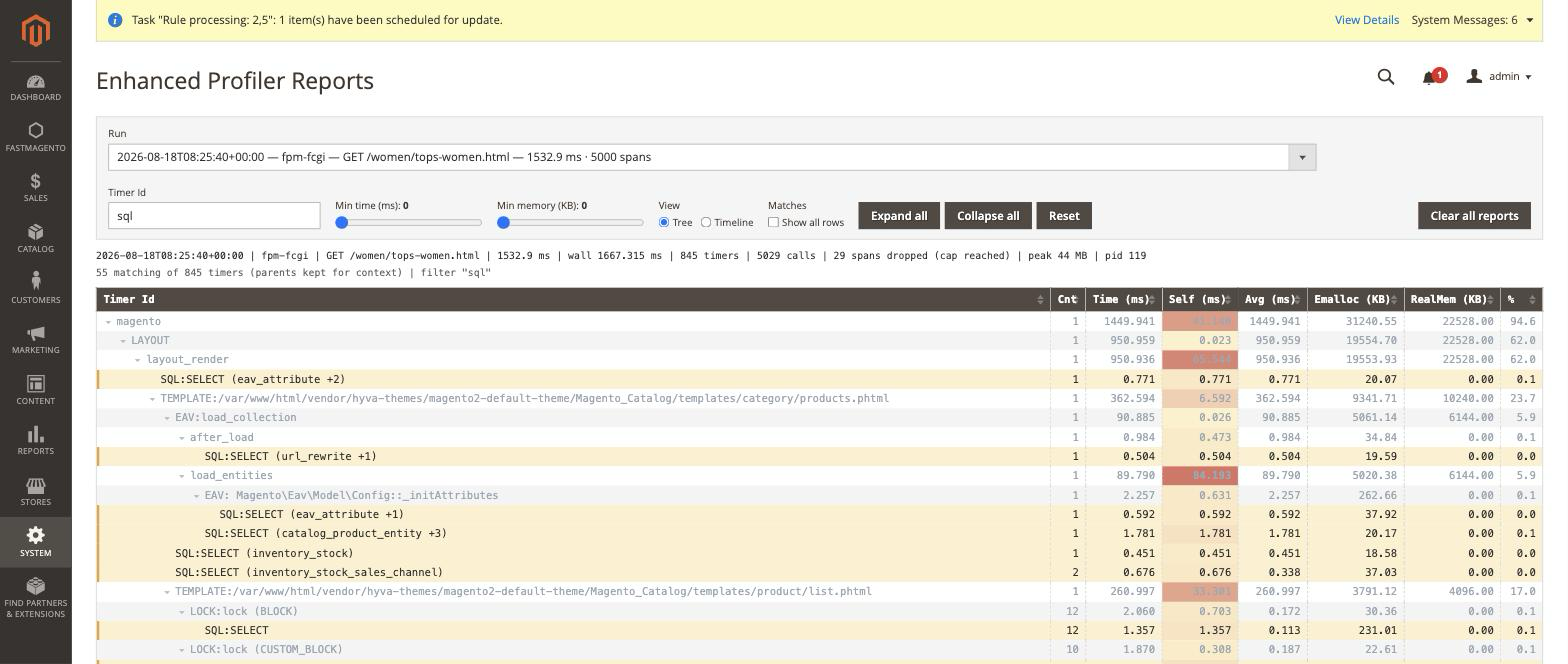Select the Tree view radio button

(664, 222)
